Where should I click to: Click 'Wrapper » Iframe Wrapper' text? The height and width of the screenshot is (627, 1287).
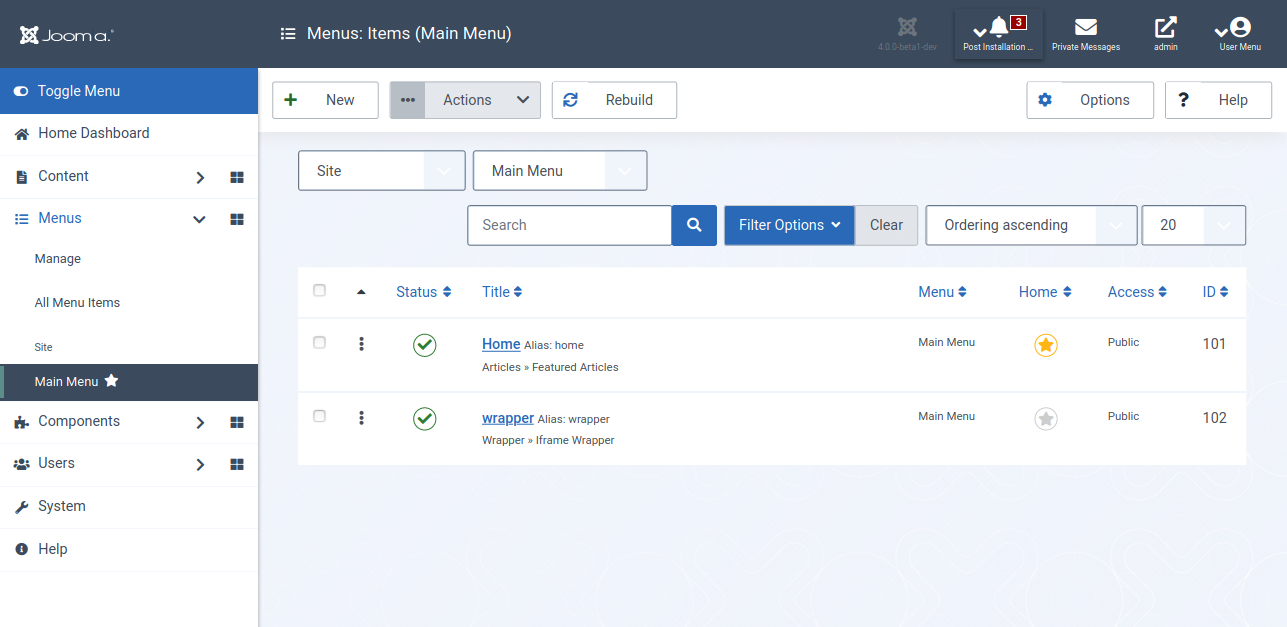pos(548,440)
